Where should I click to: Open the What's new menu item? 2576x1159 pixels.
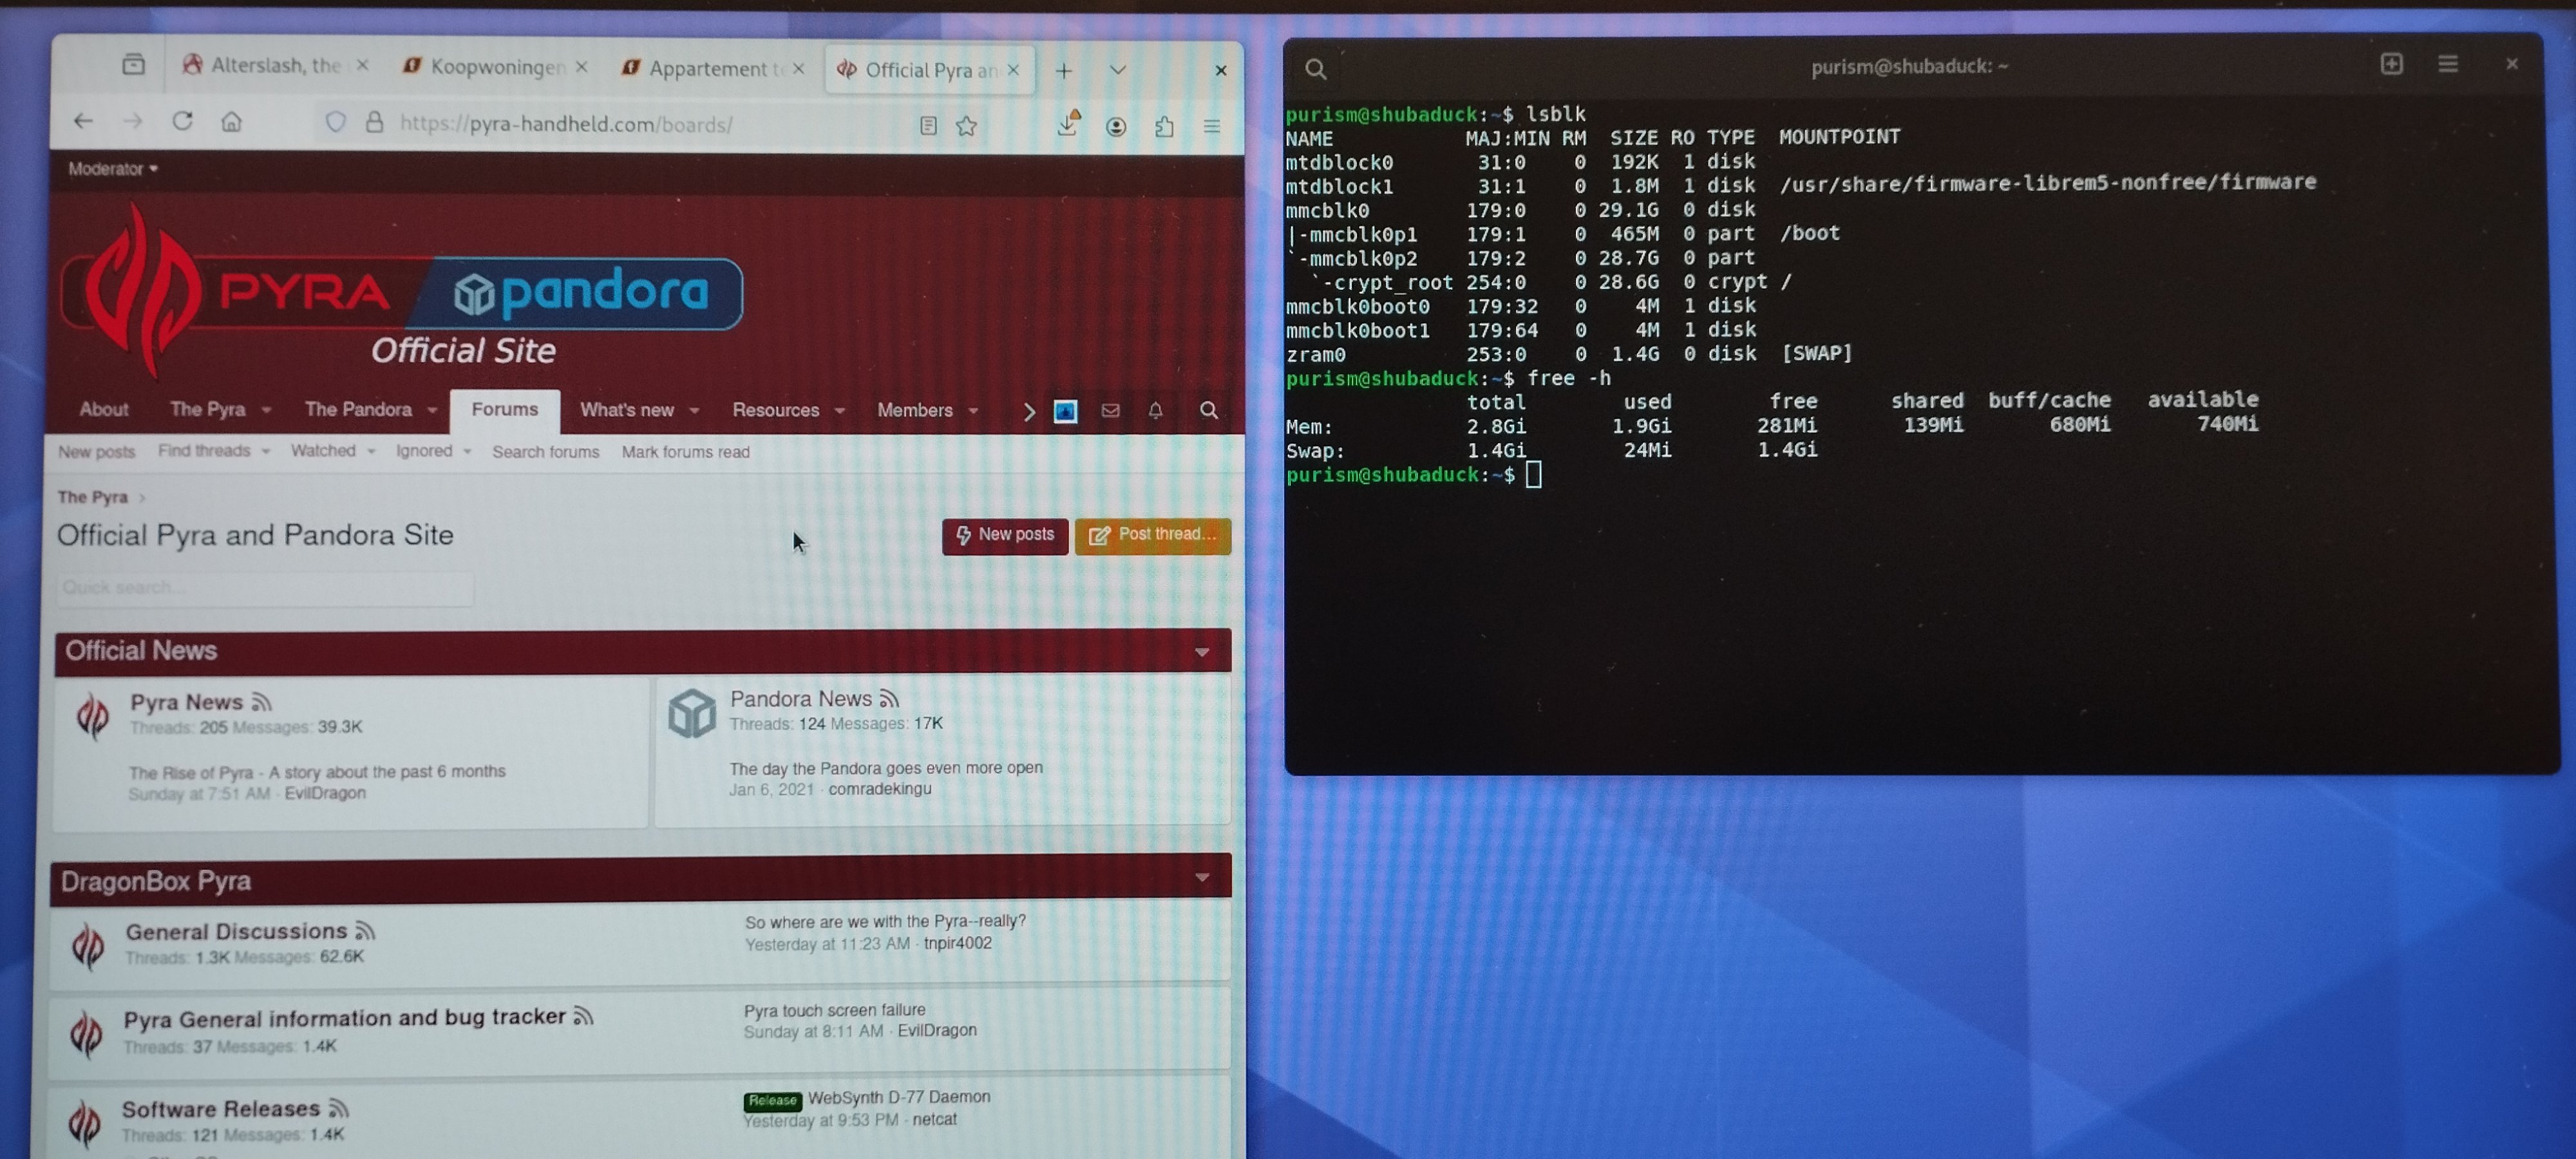pyautogui.click(x=627, y=410)
